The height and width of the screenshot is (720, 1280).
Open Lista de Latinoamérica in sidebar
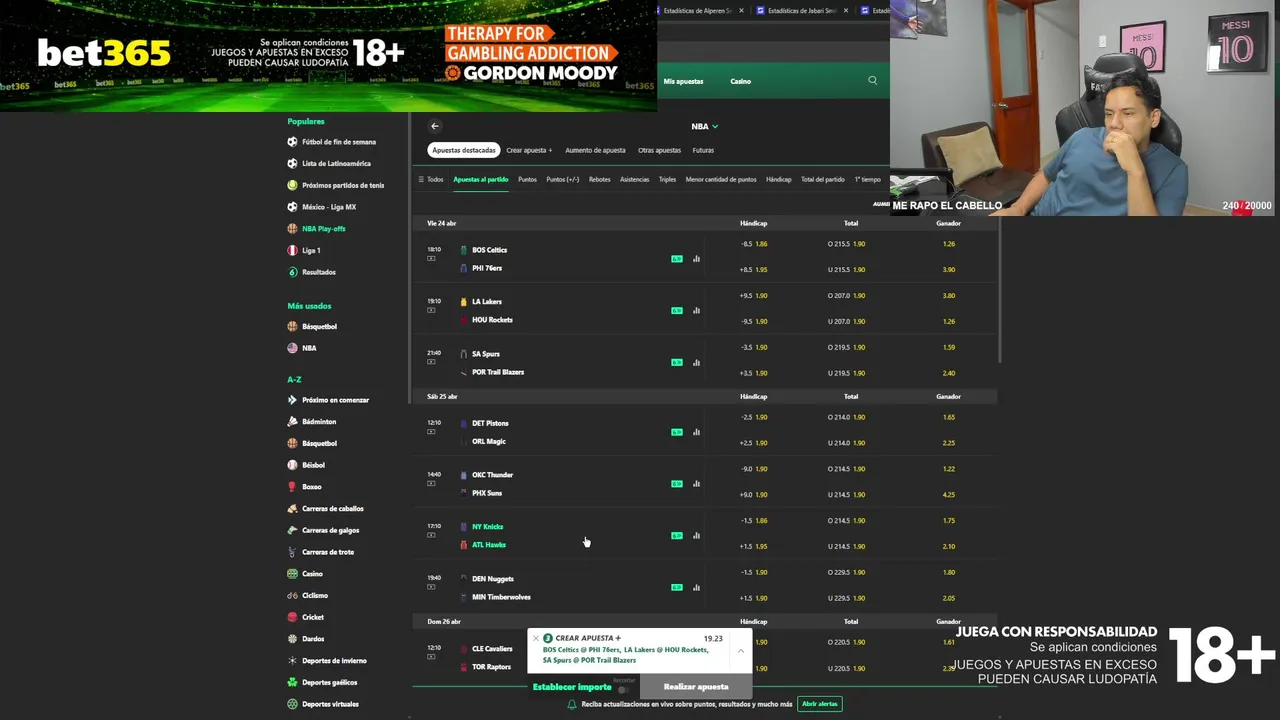point(336,164)
